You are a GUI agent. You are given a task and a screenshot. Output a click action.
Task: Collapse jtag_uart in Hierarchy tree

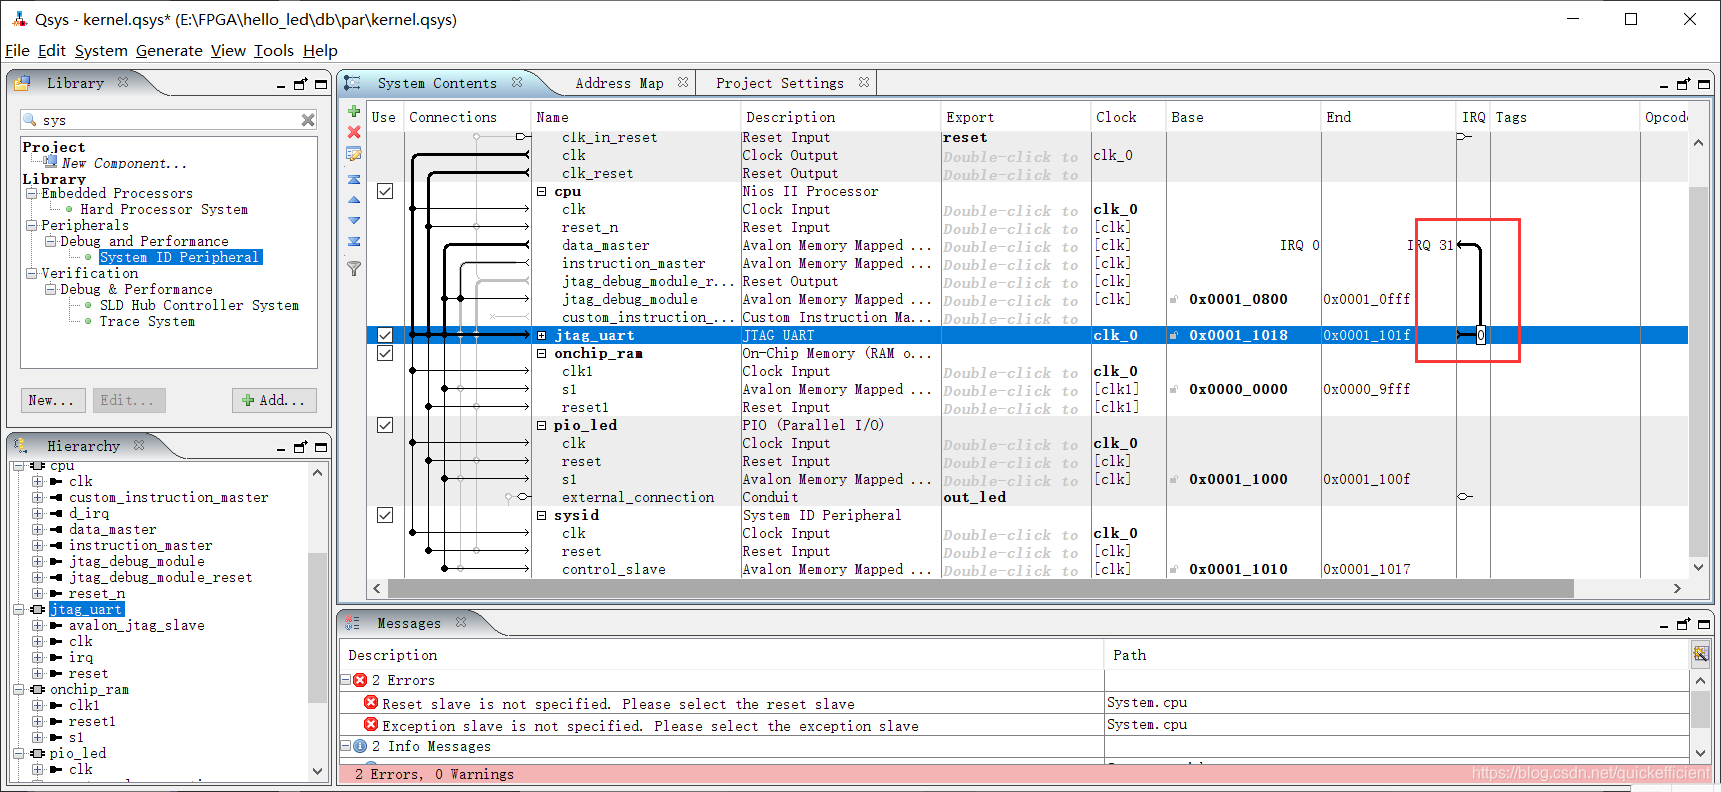(18, 610)
